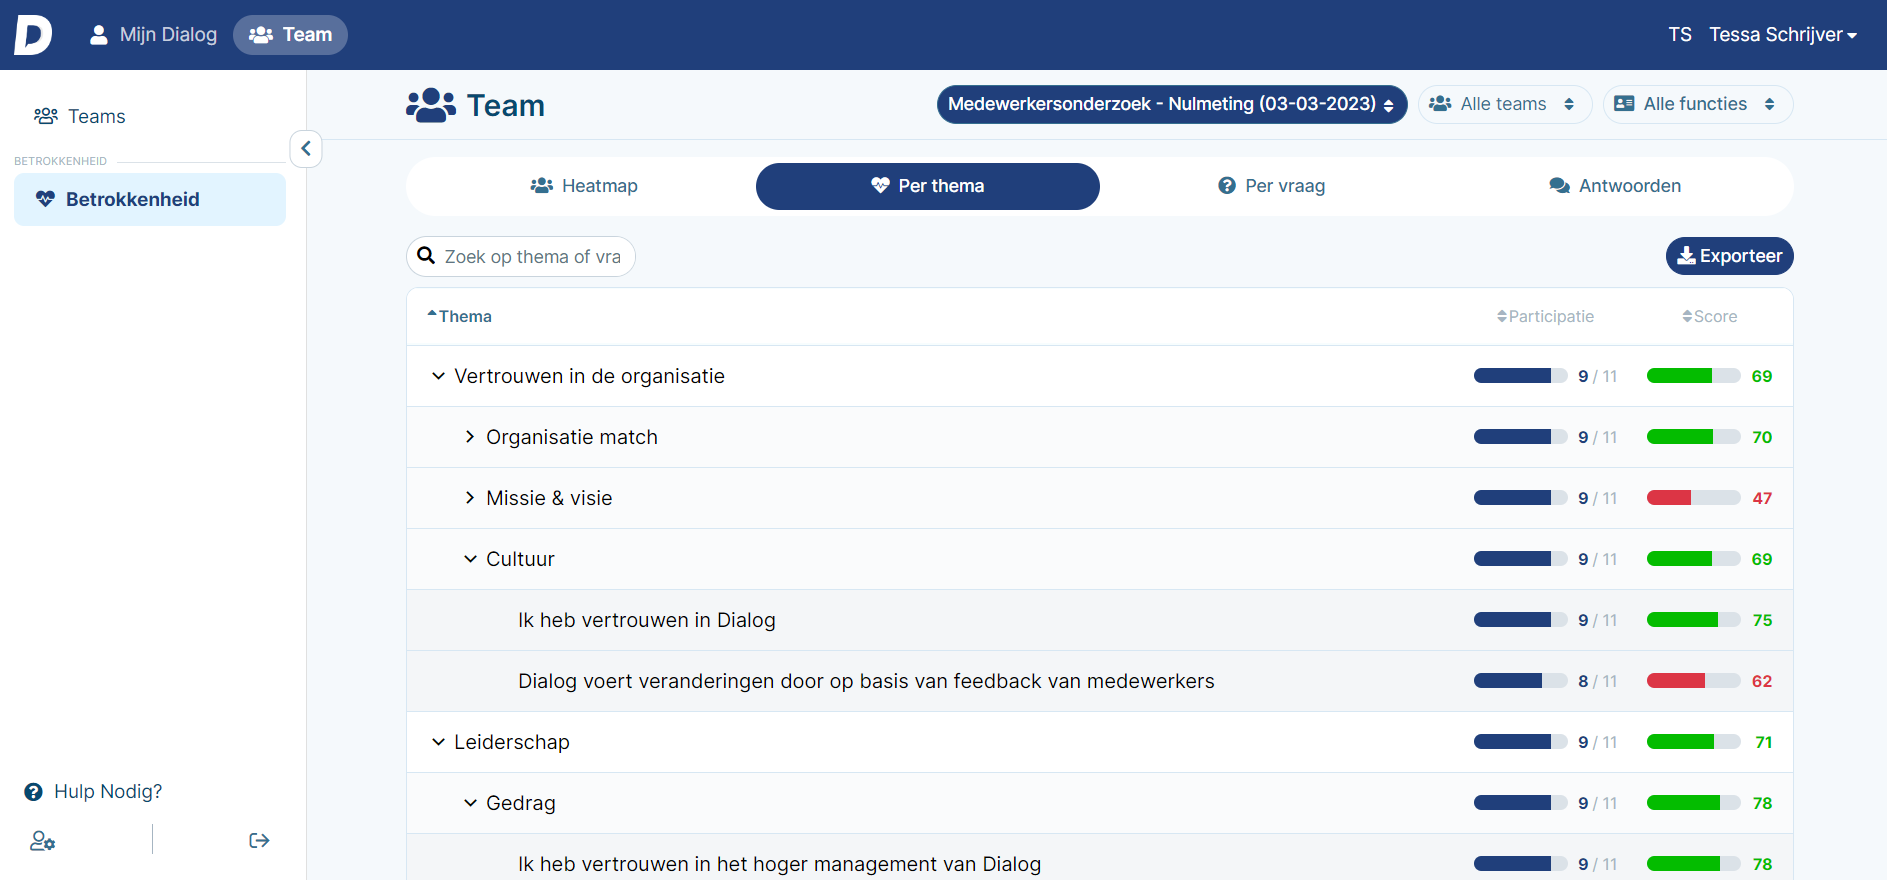
Task: Sort the table by Thema column
Action: (460, 316)
